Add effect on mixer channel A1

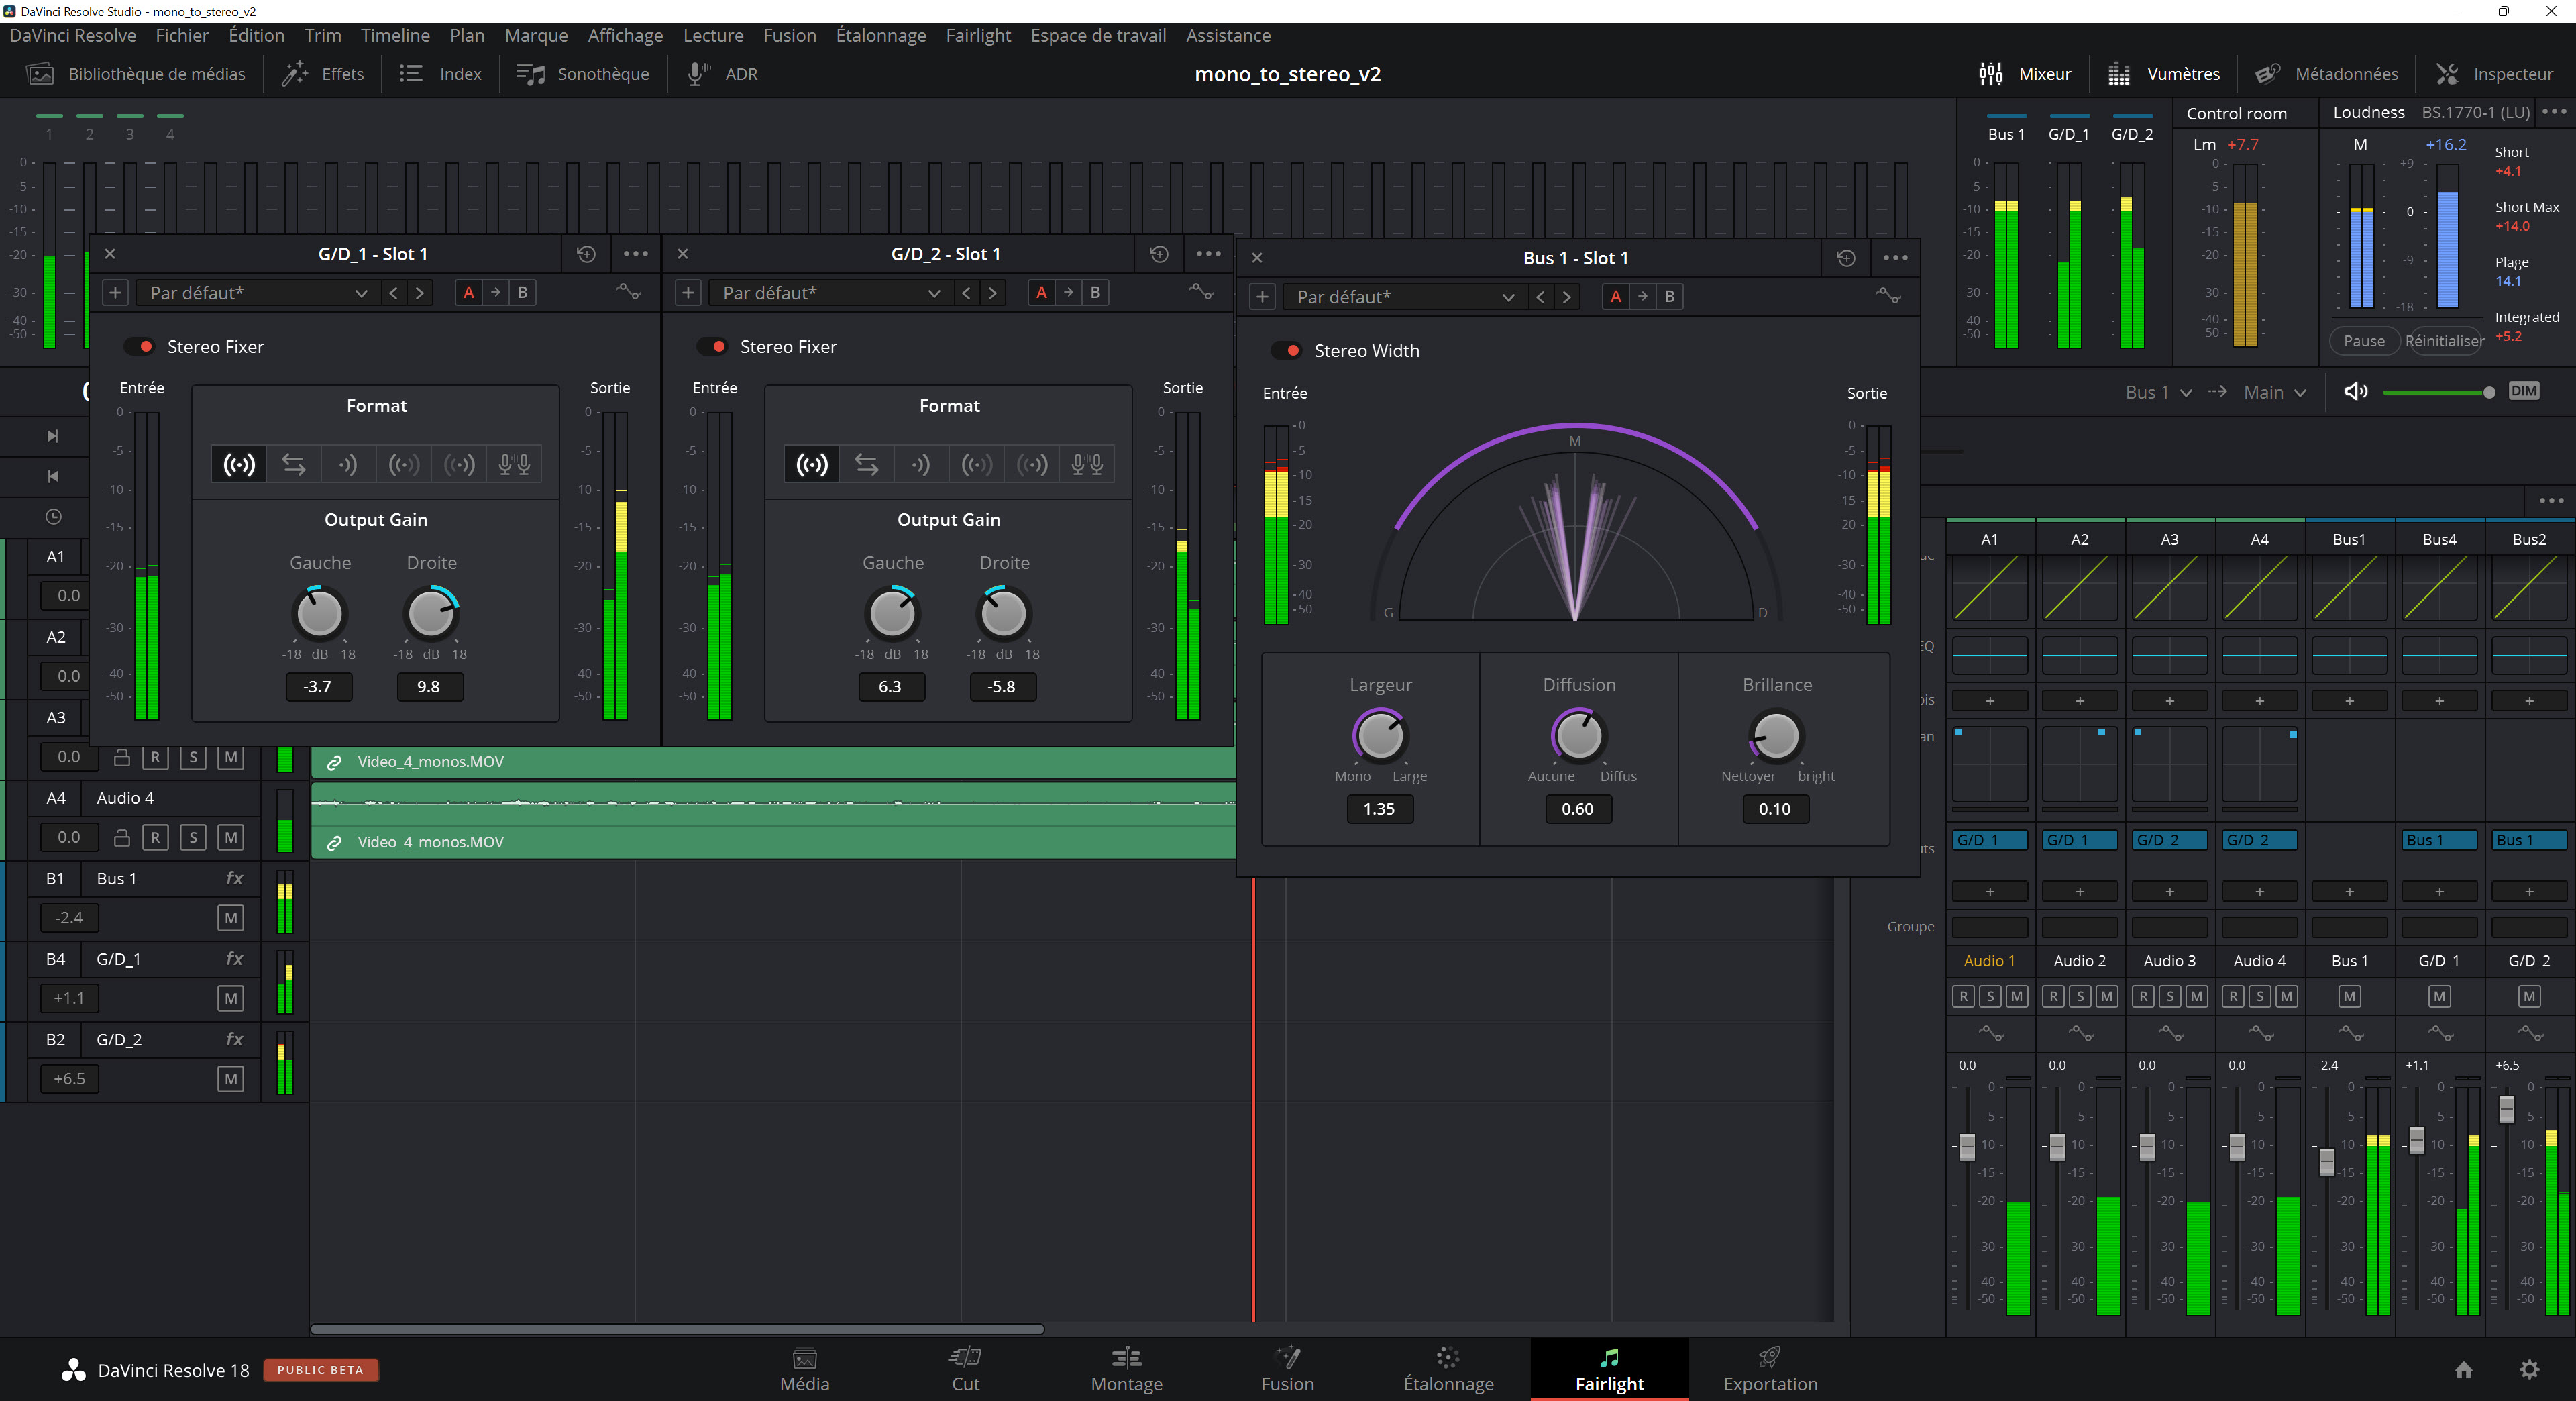pos(1989,701)
